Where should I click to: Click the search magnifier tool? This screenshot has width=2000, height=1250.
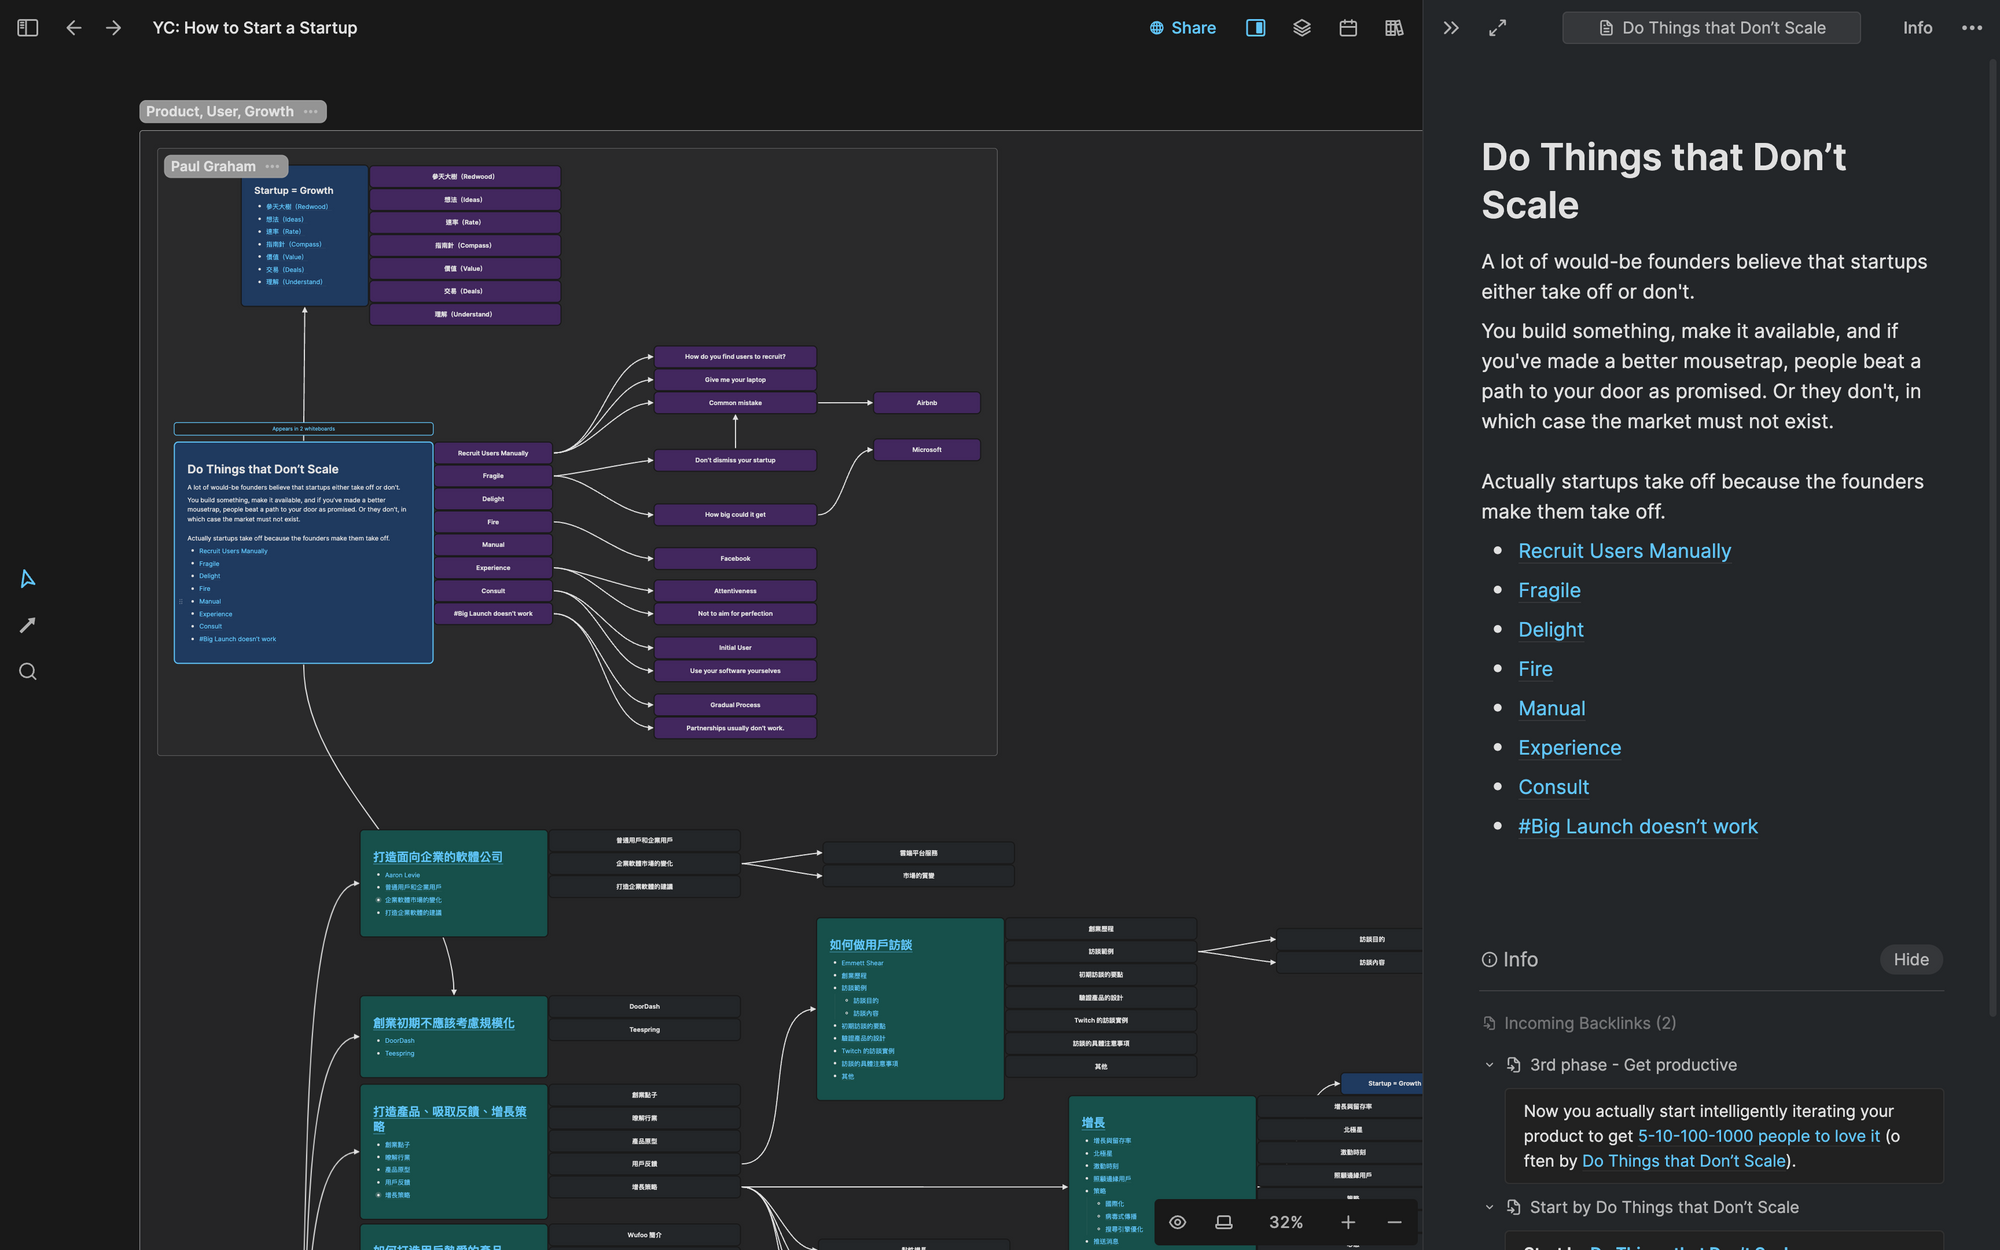28,671
